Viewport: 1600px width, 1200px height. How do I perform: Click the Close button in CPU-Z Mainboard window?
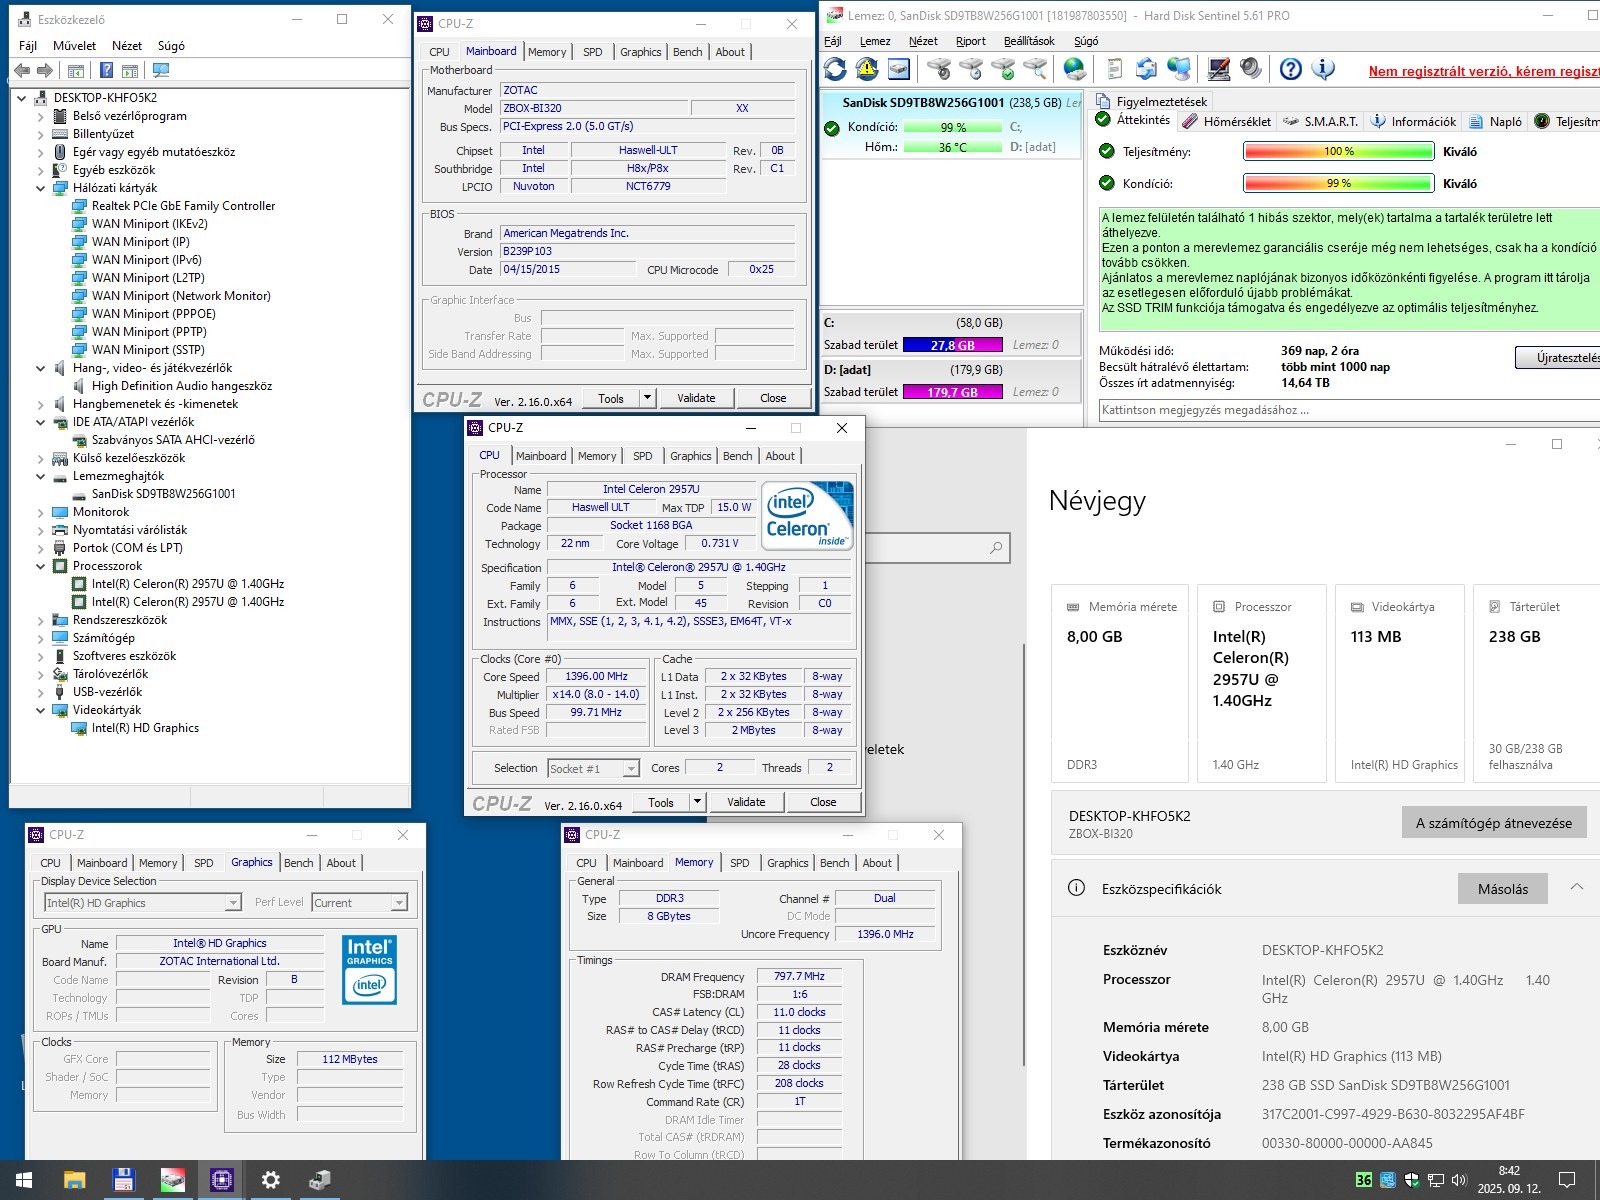tap(773, 398)
